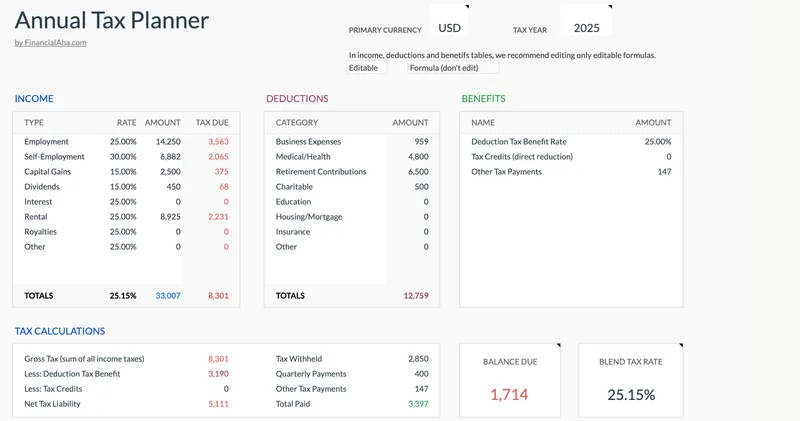Screen dimensions: 800x421
Task: Select the Tax Withheld value 2,850
Action: [x=418, y=359]
